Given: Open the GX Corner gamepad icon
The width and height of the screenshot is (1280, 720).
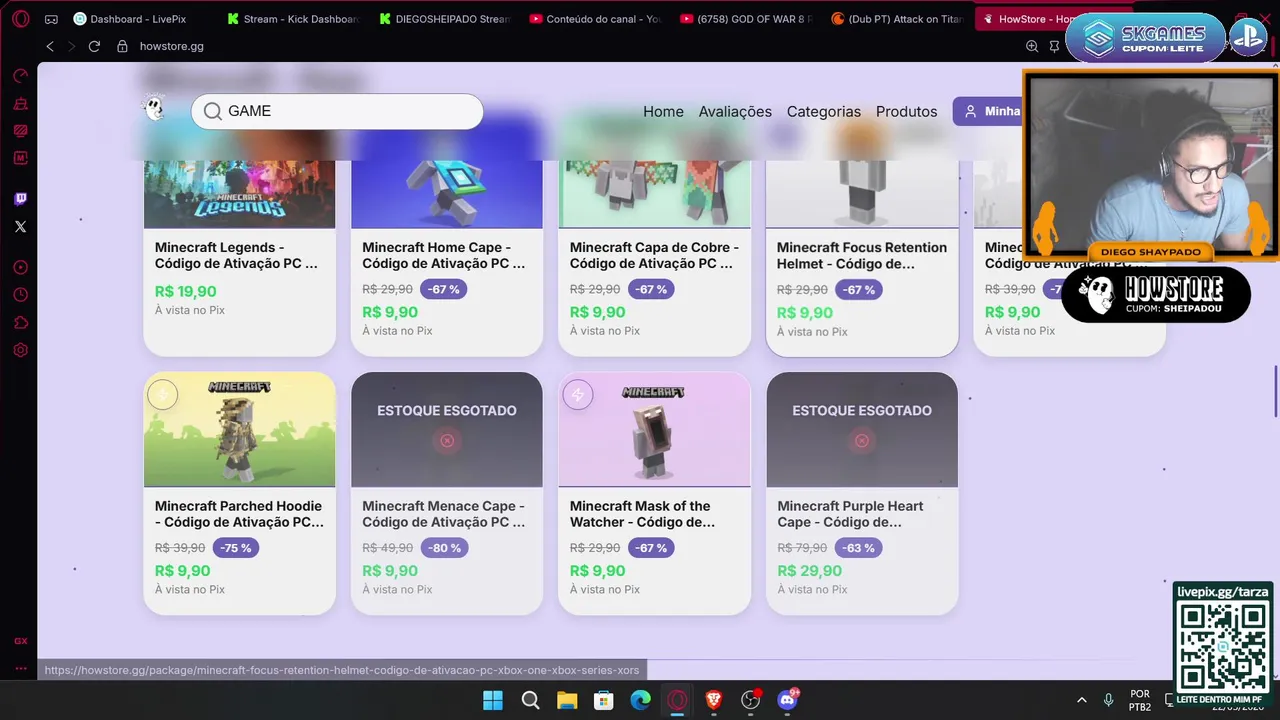Looking at the screenshot, I should pyautogui.click(x=51, y=19).
